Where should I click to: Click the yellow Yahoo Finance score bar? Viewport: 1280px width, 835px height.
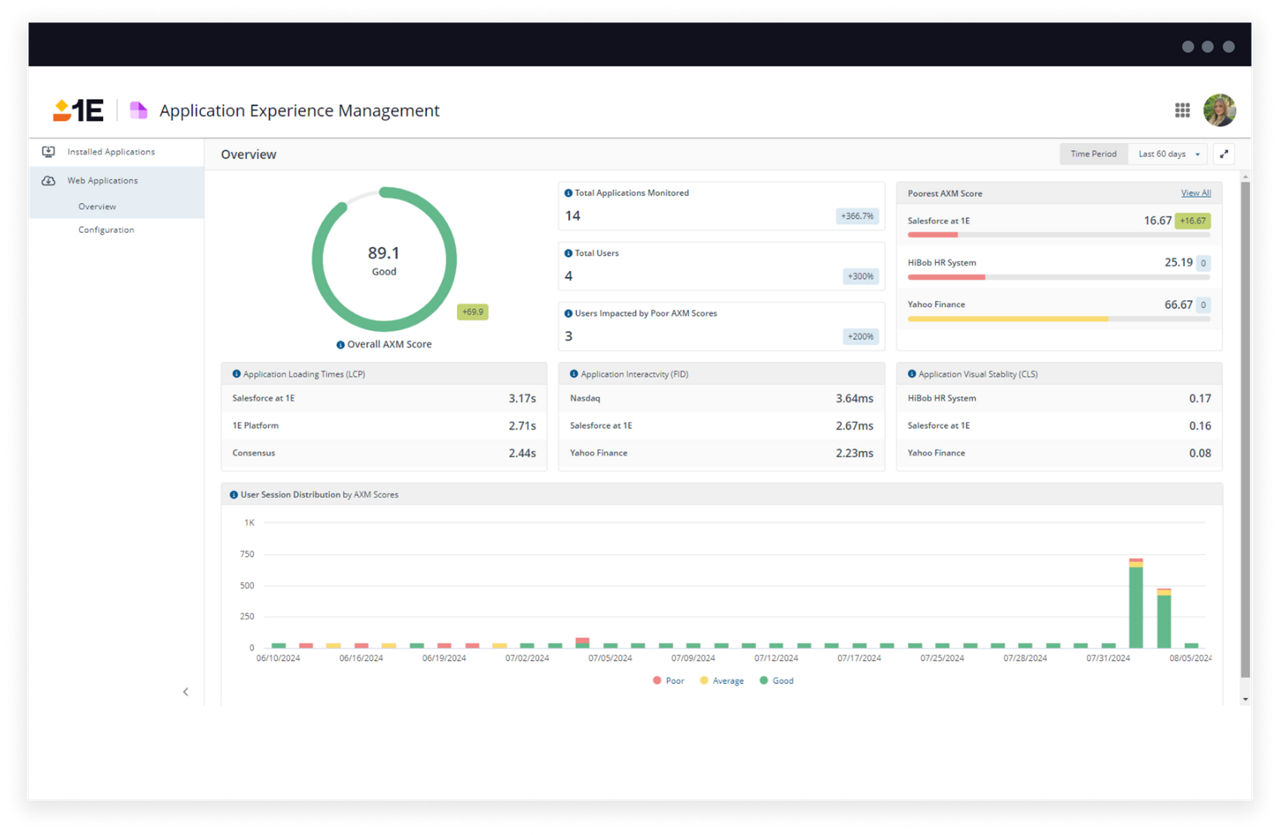tap(1008, 319)
